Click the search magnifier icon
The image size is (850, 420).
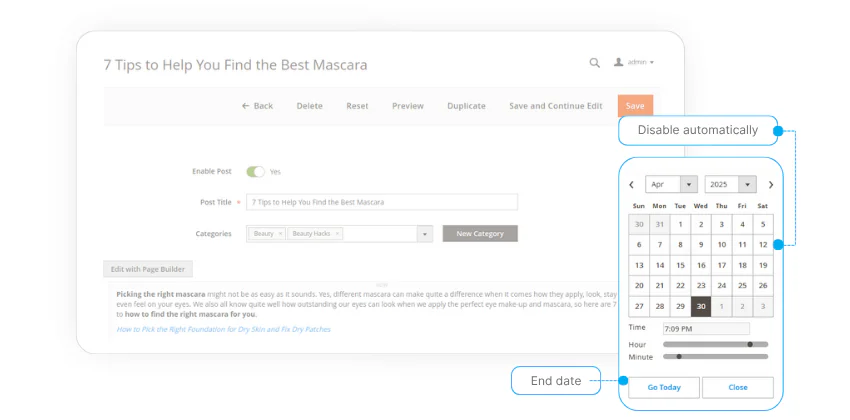pos(595,63)
